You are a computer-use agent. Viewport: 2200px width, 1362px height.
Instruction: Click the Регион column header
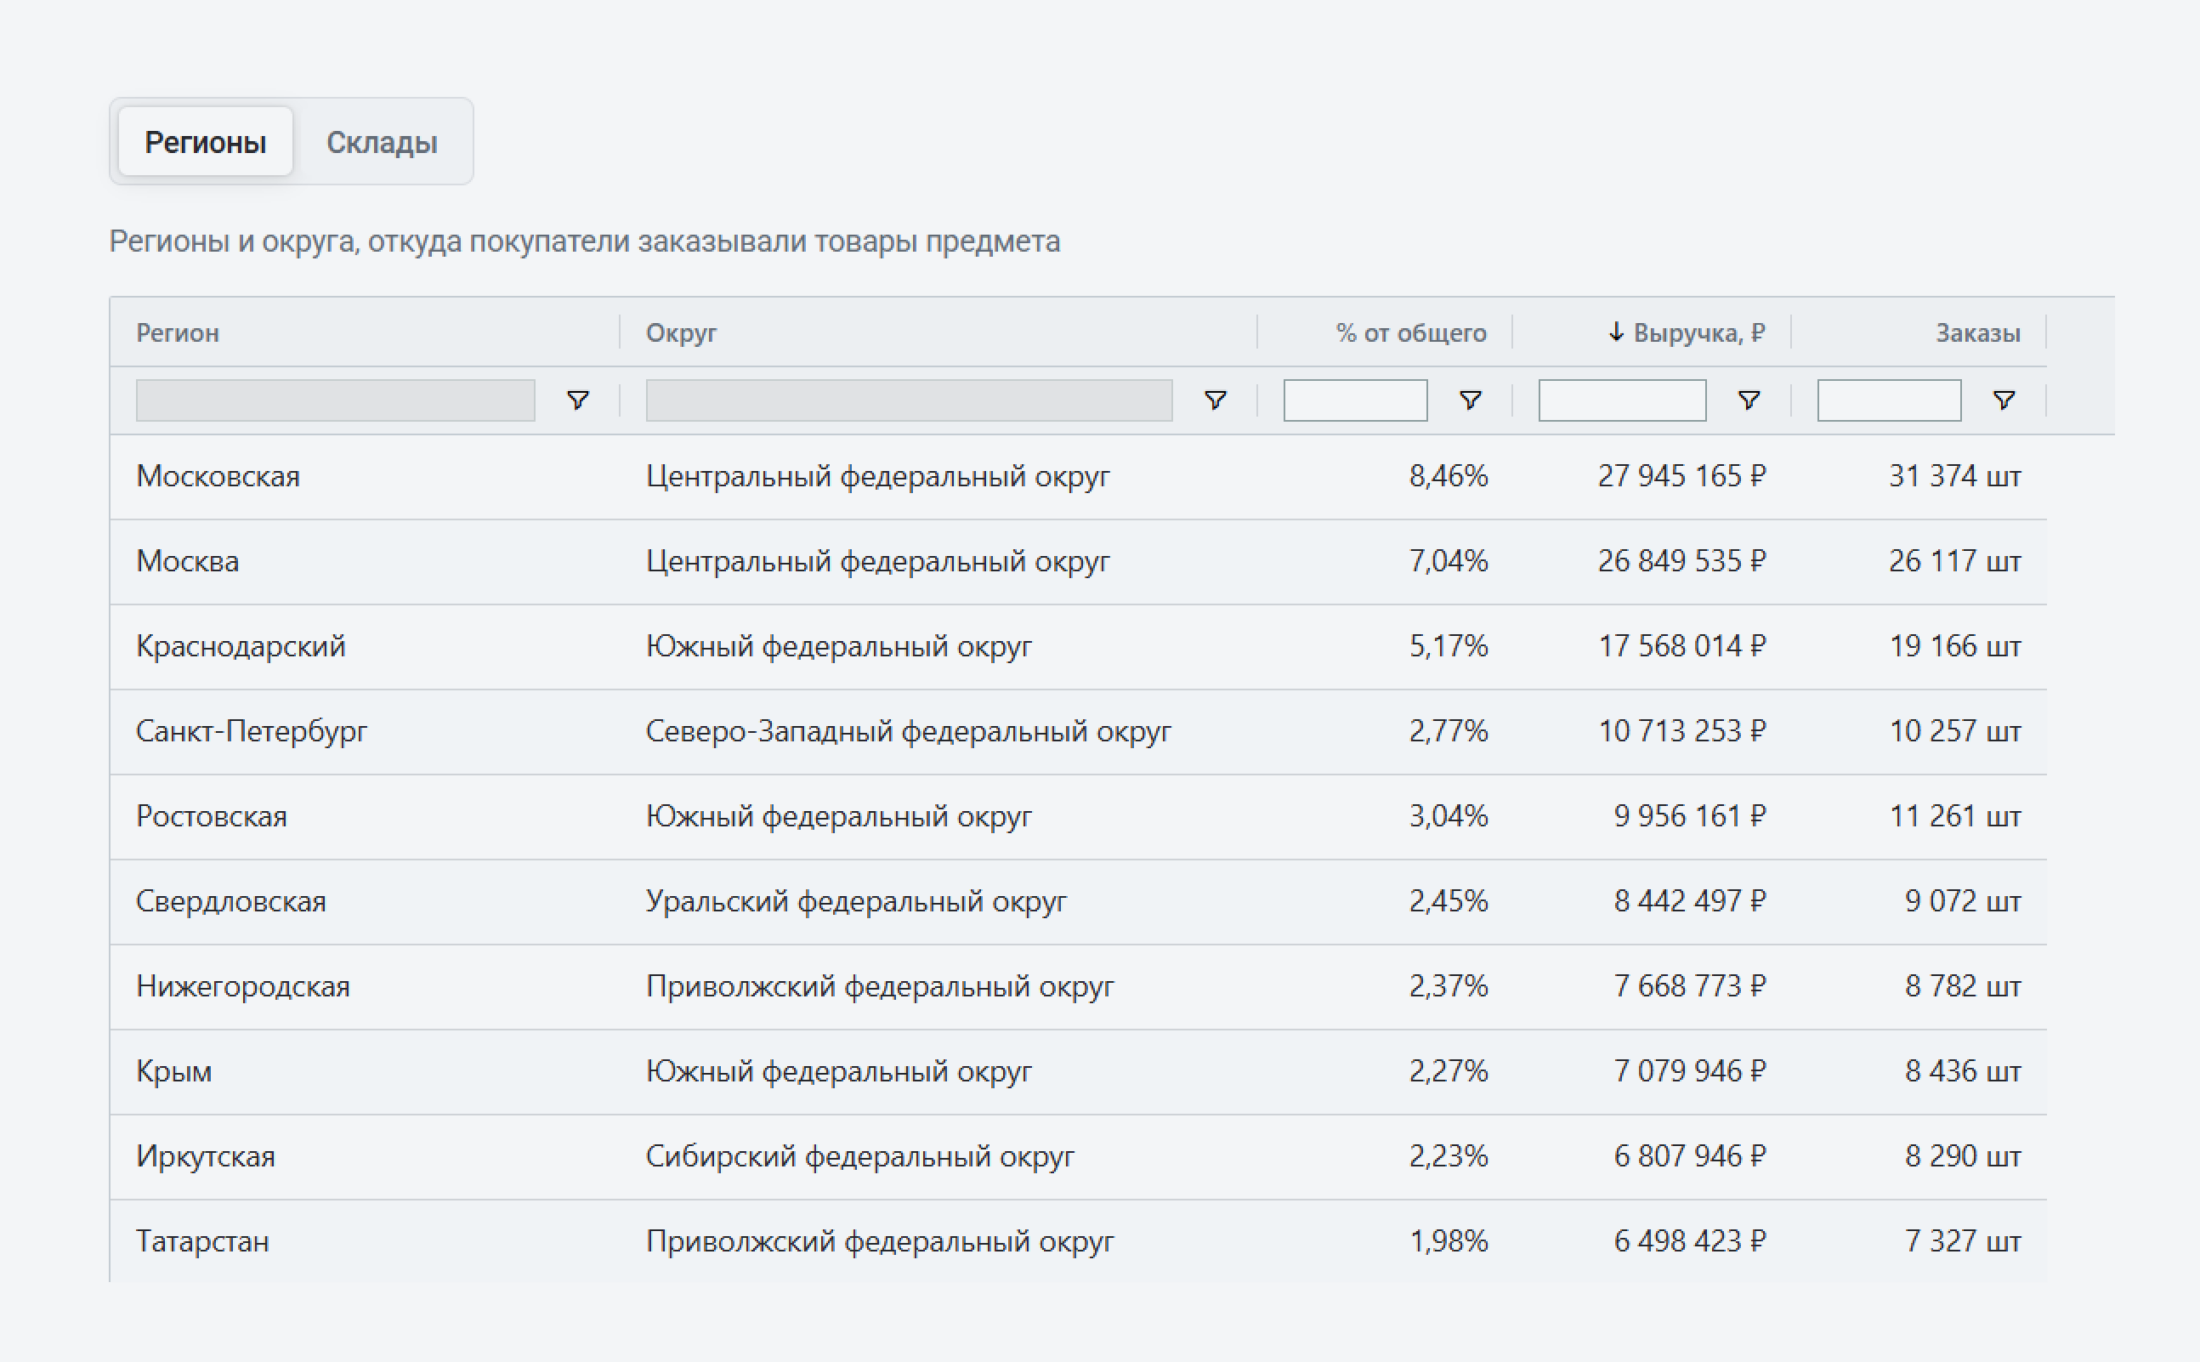click(178, 333)
